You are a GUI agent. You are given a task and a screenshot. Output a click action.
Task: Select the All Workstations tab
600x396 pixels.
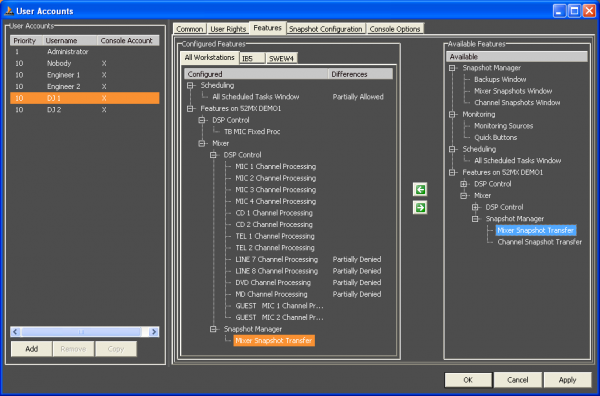[209, 57]
